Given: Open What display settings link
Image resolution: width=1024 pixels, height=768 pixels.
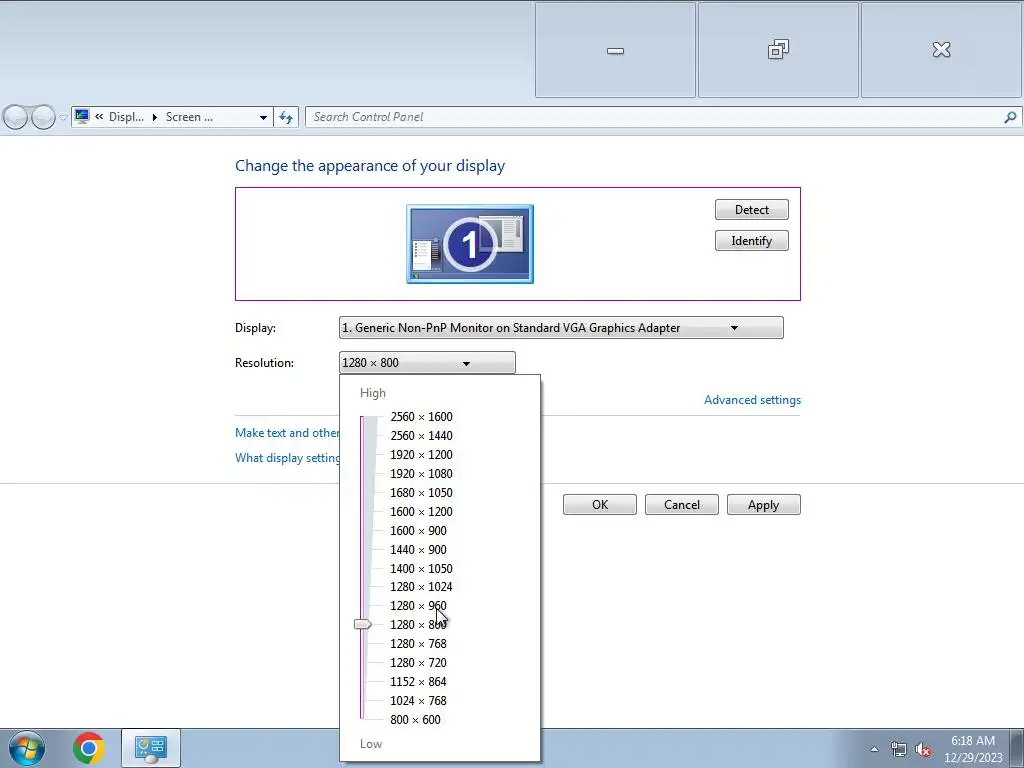Looking at the screenshot, I should click(x=287, y=458).
